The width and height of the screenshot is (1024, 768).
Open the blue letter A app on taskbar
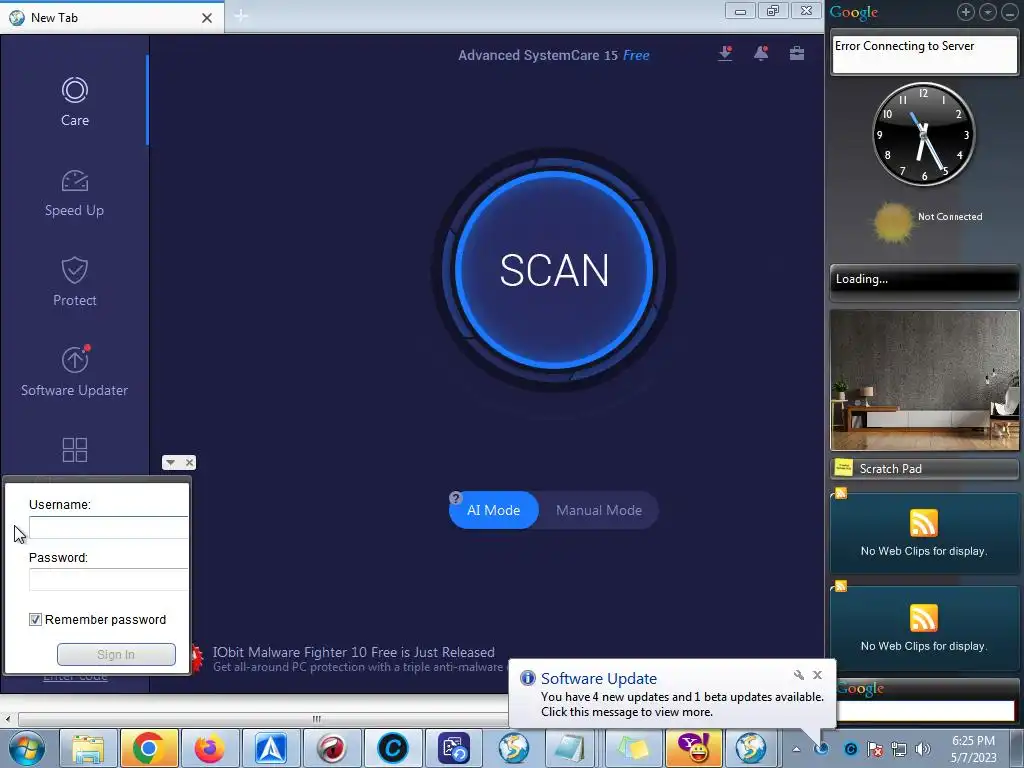click(270, 748)
